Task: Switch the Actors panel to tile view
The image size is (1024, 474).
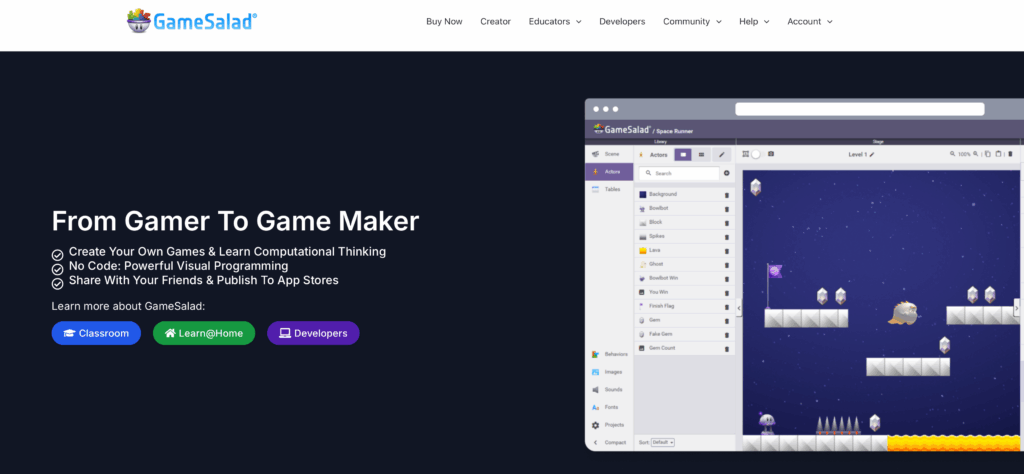Action: coord(683,155)
